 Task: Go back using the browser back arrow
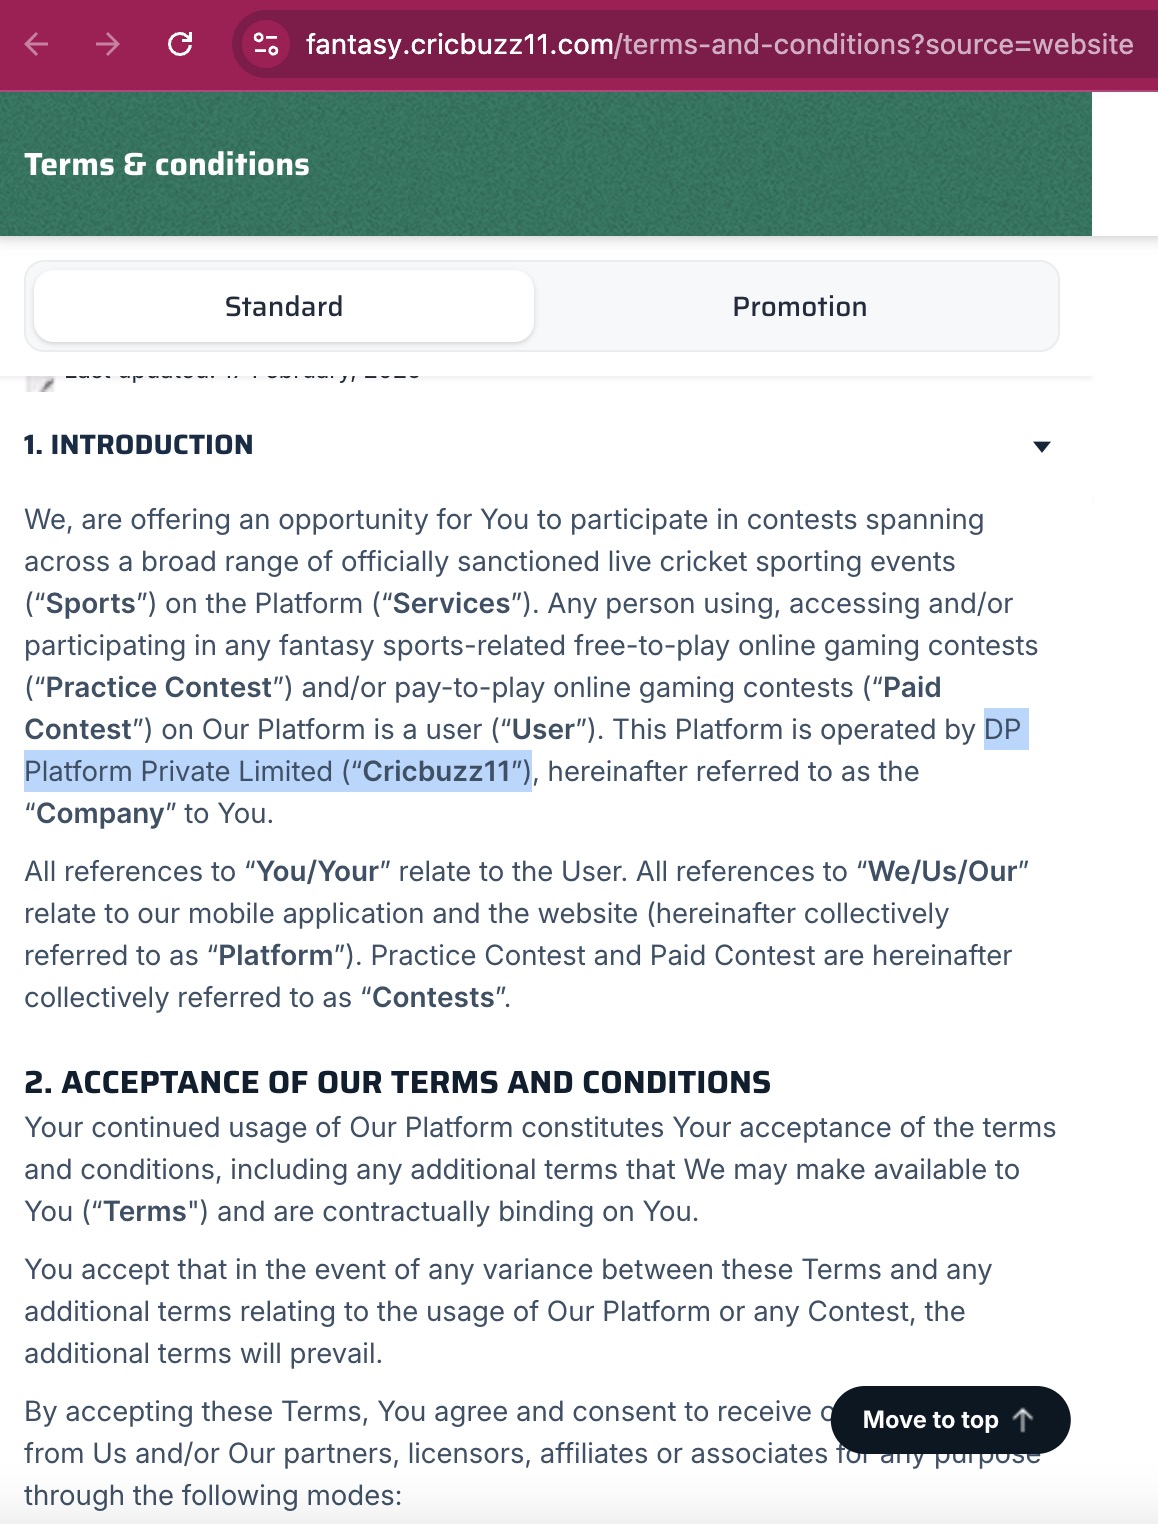(x=36, y=44)
